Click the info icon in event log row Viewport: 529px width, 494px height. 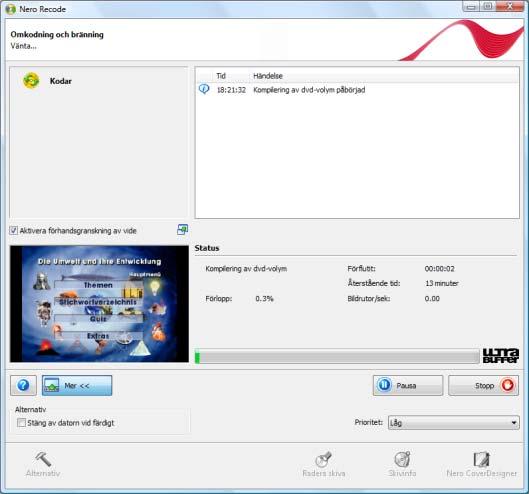click(x=204, y=89)
